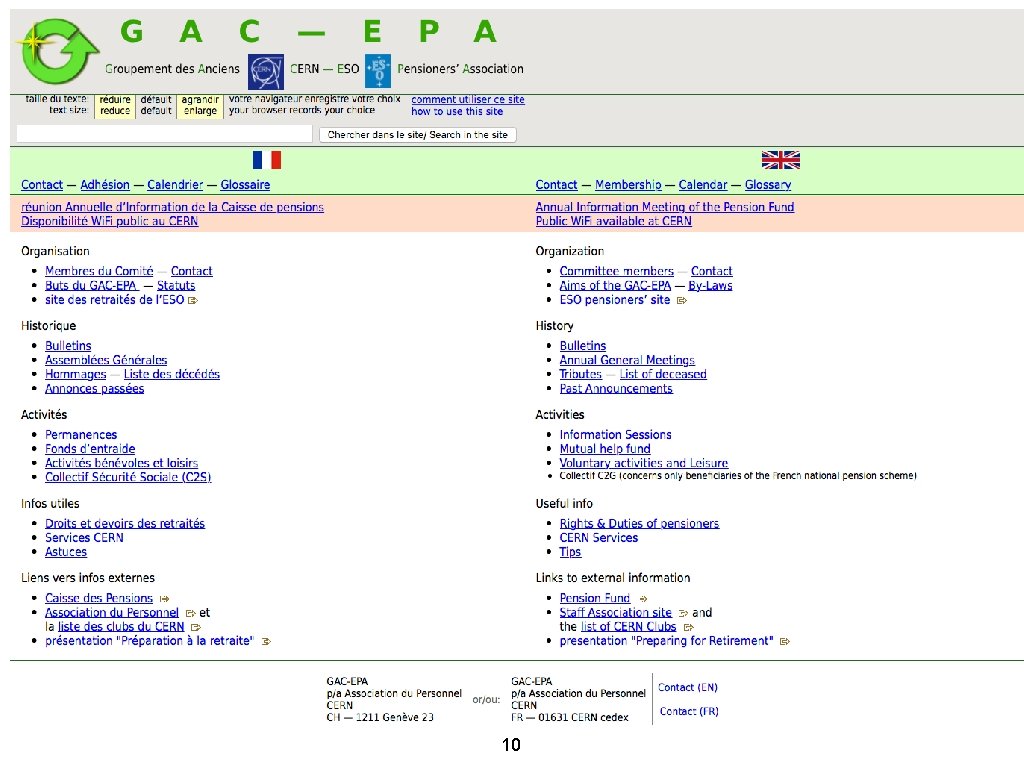The width and height of the screenshot is (1024, 768).
Task: Open the French 'Astuces' link
Action: 66,552
